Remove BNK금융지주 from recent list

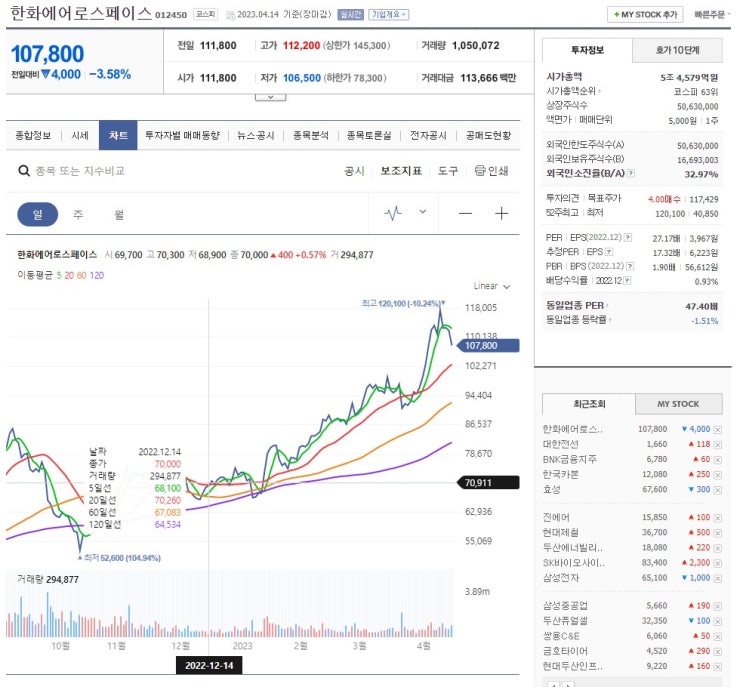pos(717,460)
